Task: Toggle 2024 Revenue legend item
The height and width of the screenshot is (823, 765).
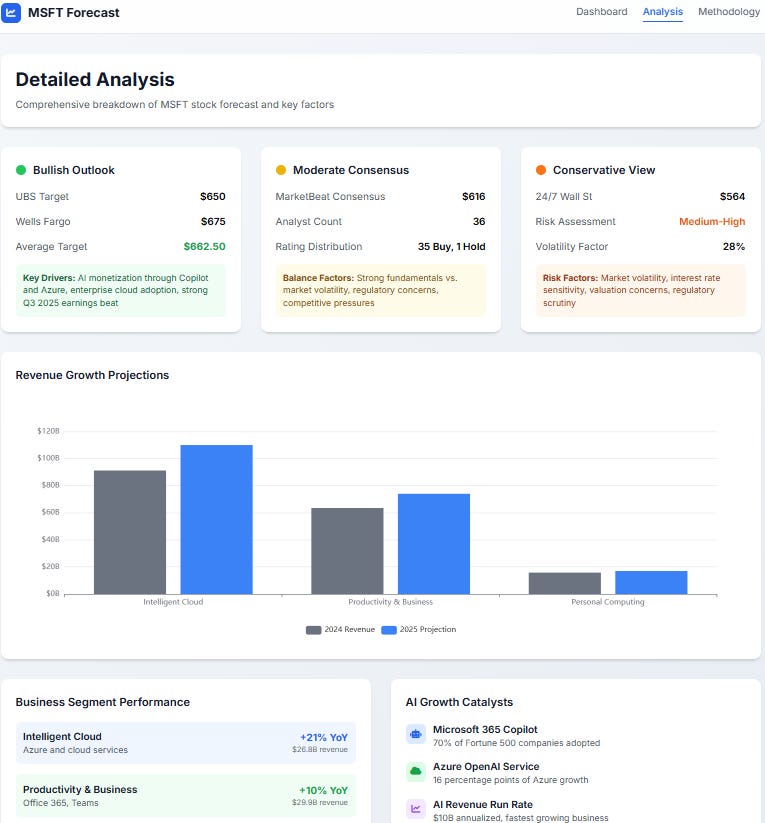Action: pos(340,630)
